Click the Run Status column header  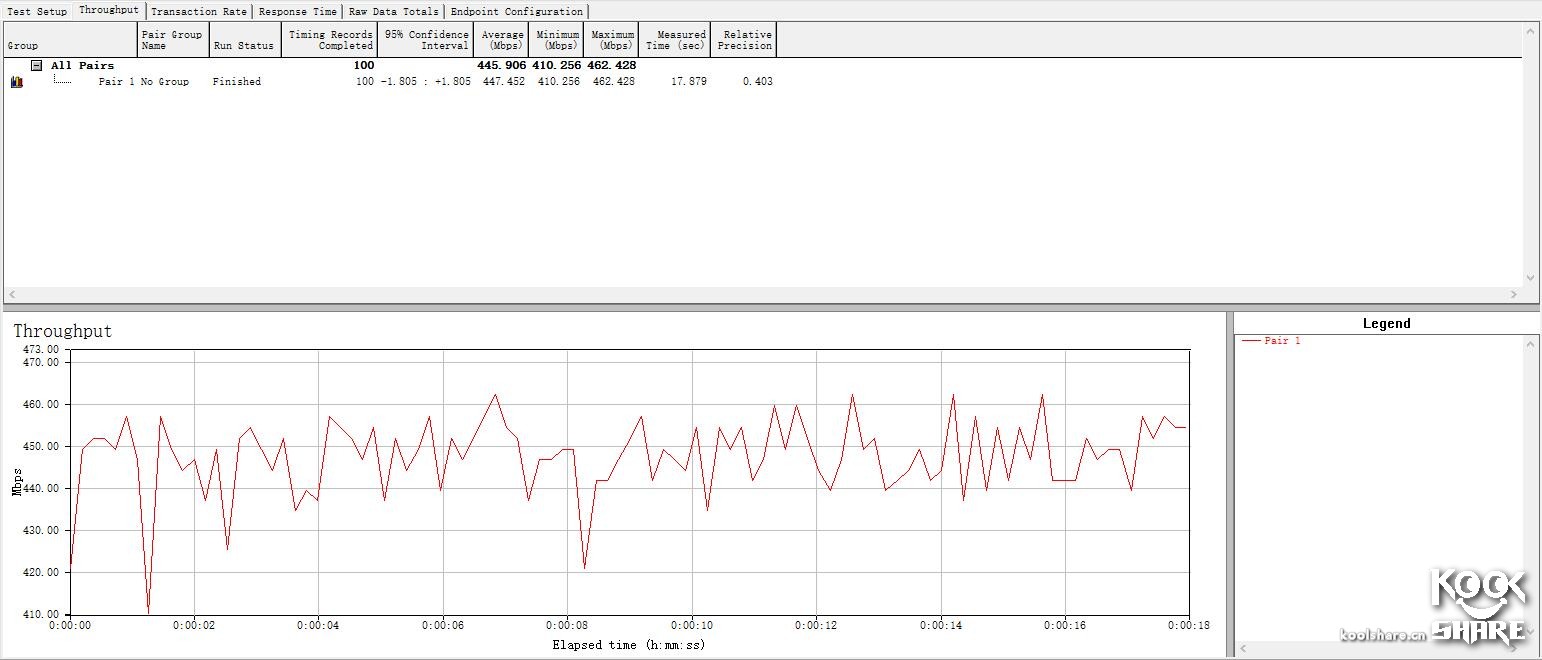pyautogui.click(x=244, y=45)
